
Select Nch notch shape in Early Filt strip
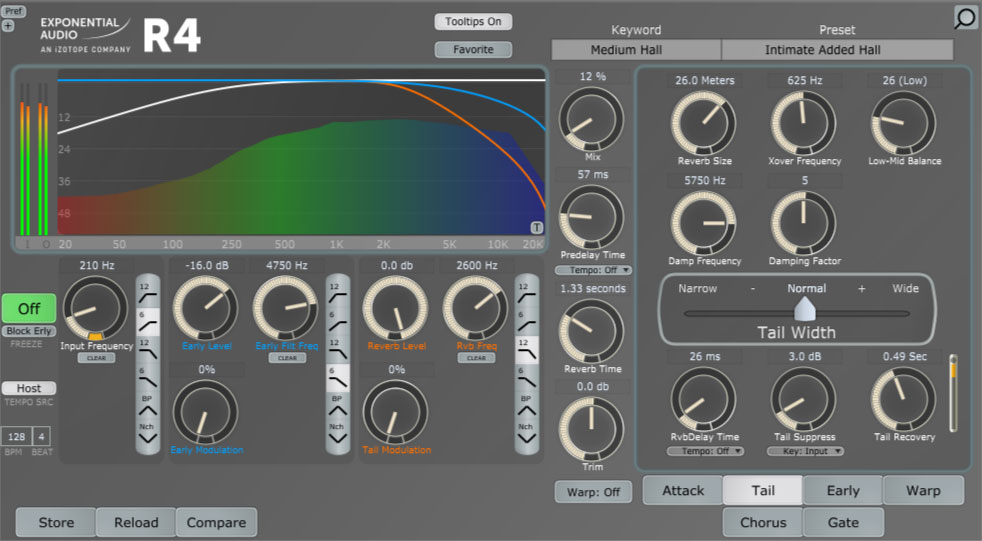pyautogui.click(x=338, y=435)
